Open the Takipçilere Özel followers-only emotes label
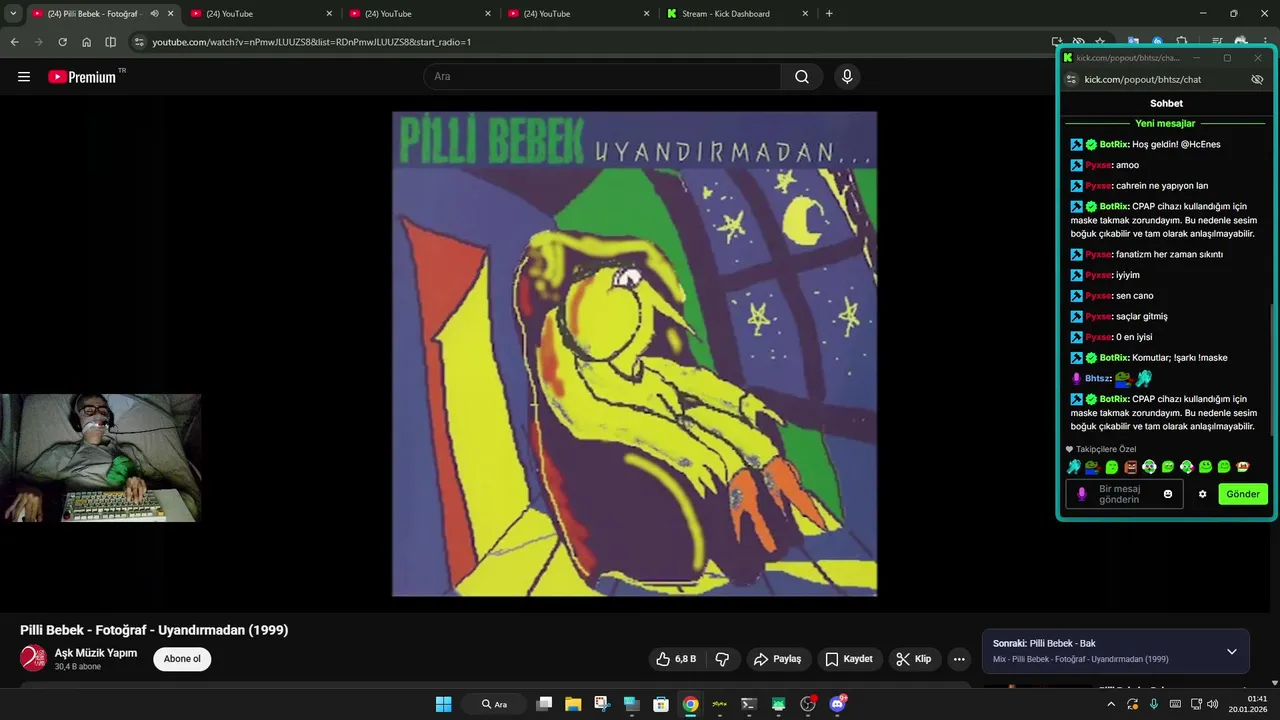 (1101, 449)
